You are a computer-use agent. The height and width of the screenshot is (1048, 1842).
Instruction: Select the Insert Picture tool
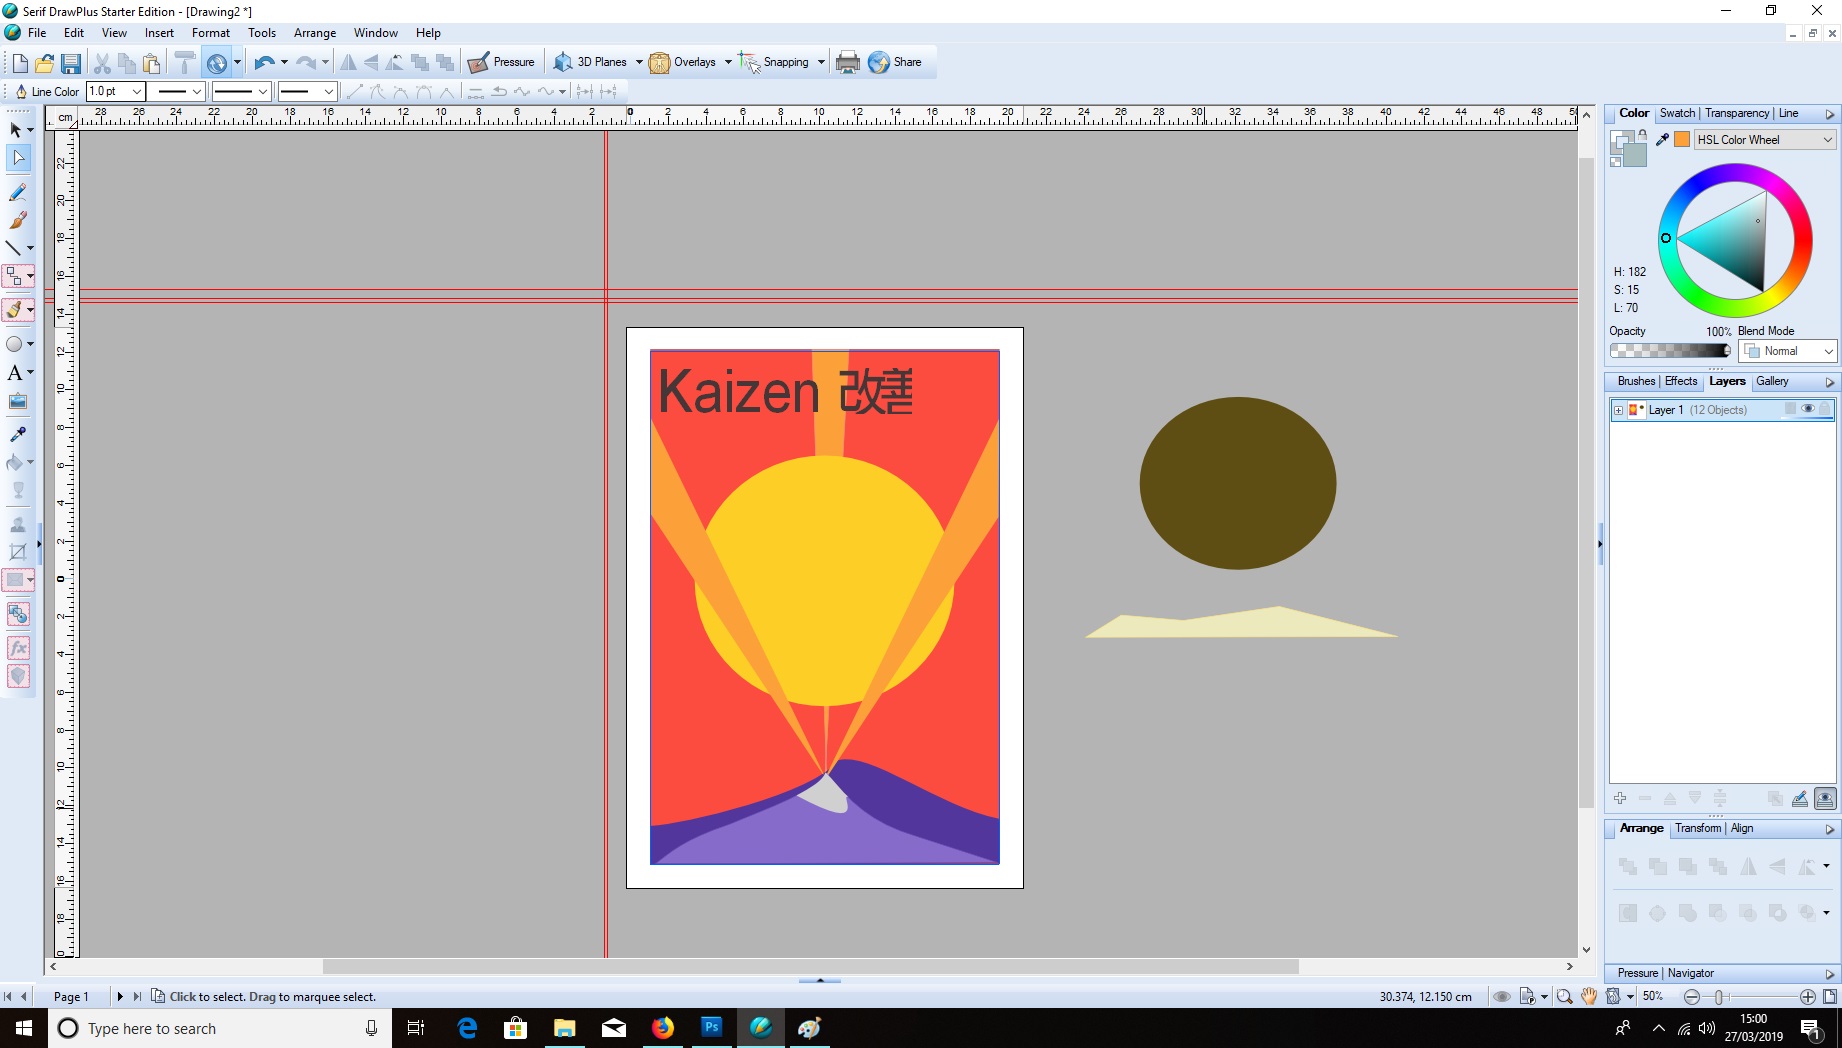[17, 402]
